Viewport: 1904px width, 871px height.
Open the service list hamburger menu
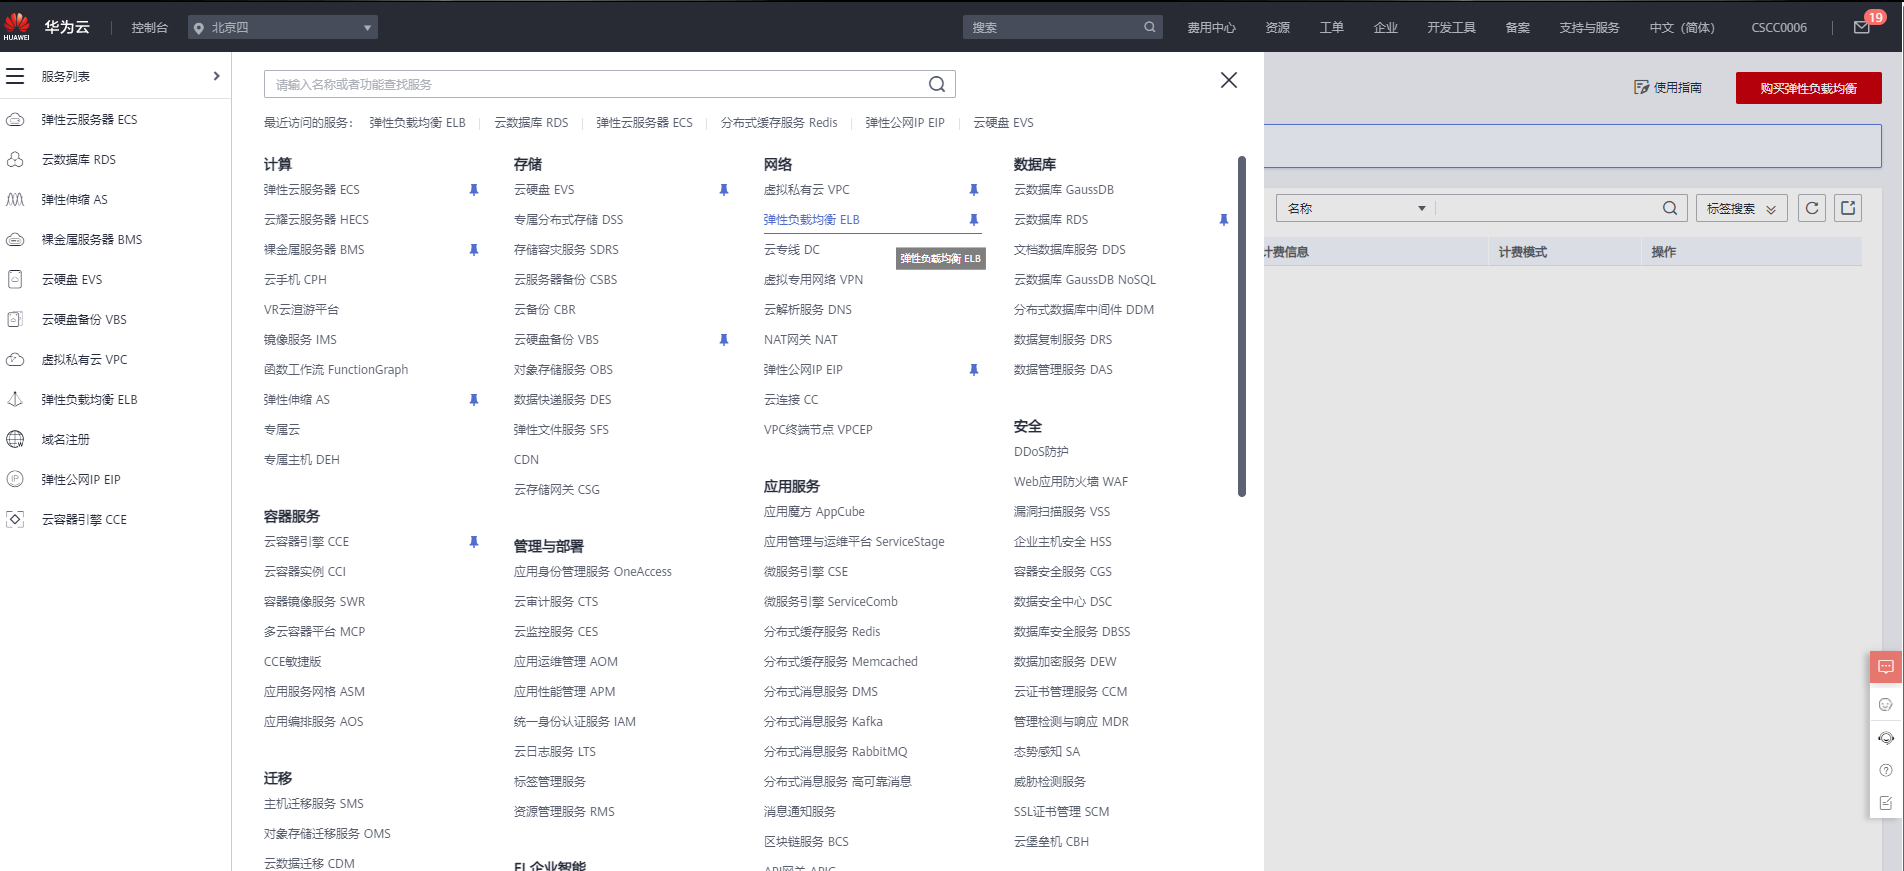tap(15, 76)
